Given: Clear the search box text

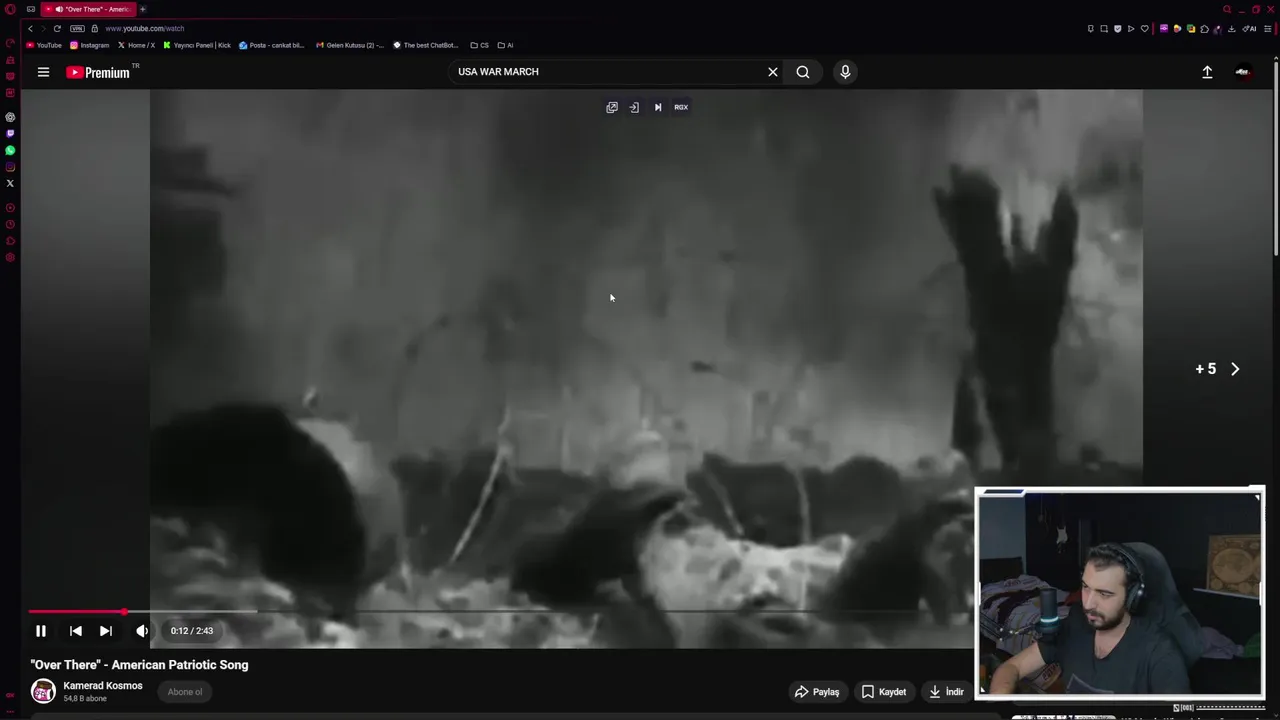Looking at the screenshot, I should click(772, 72).
